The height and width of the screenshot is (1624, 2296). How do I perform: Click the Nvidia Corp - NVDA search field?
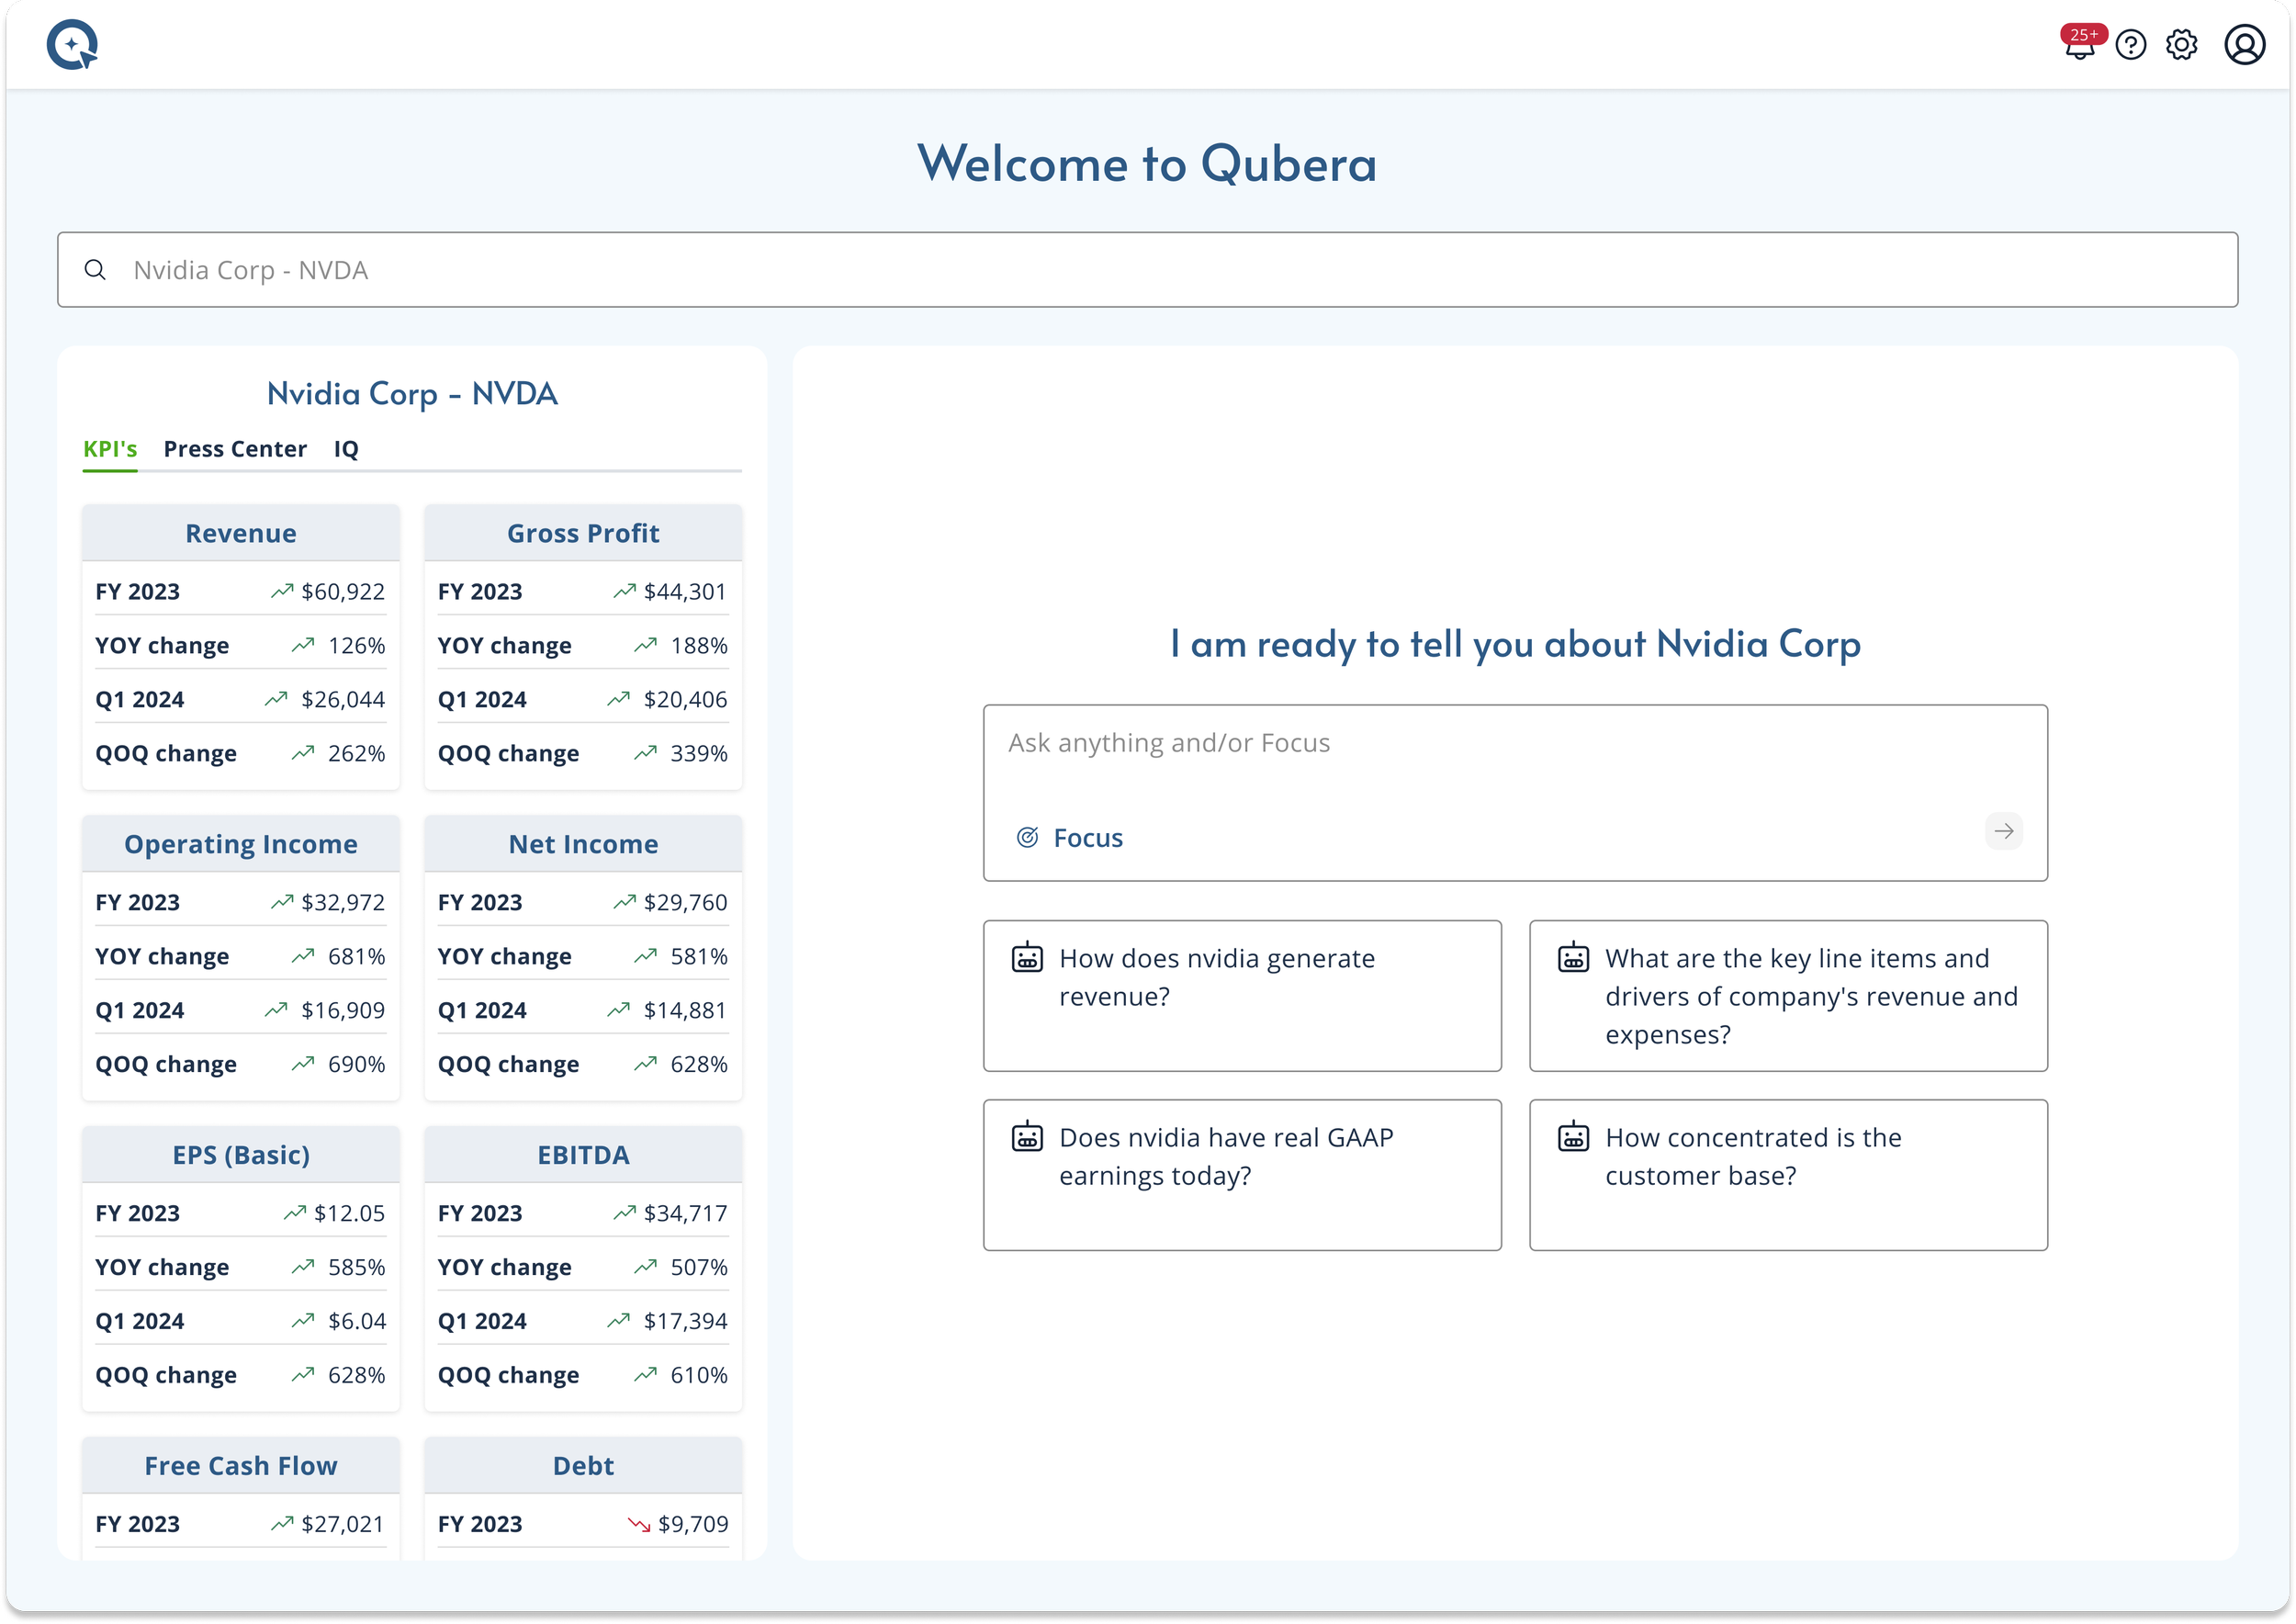click(1147, 270)
